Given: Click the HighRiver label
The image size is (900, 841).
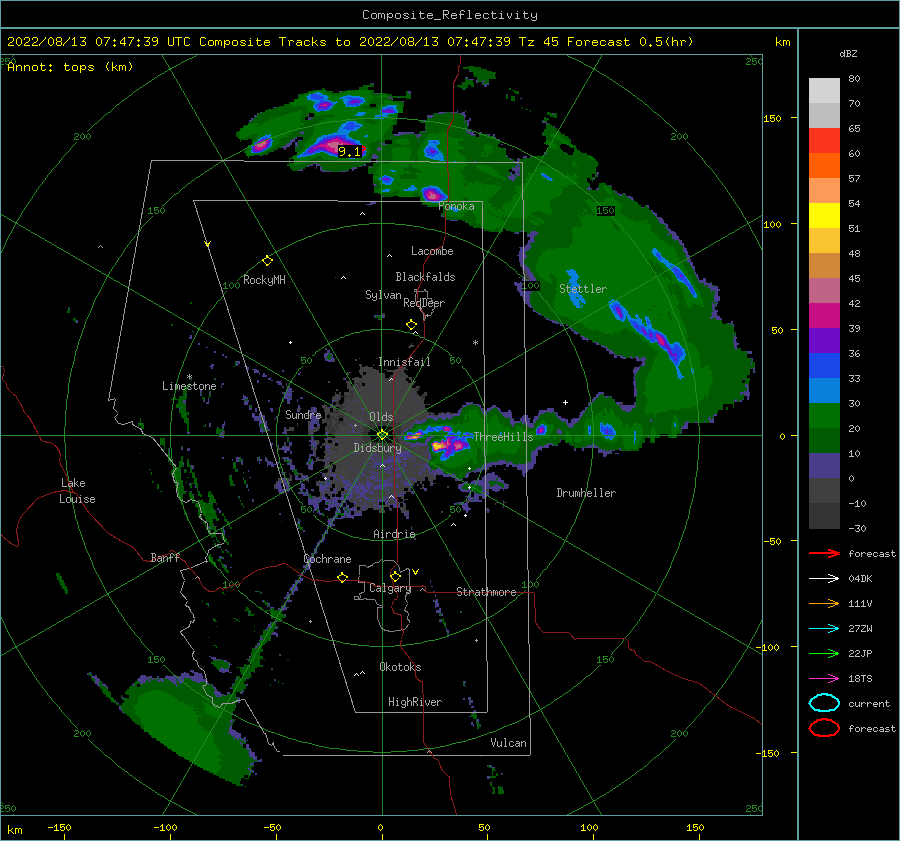Looking at the screenshot, I should point(415,702).
